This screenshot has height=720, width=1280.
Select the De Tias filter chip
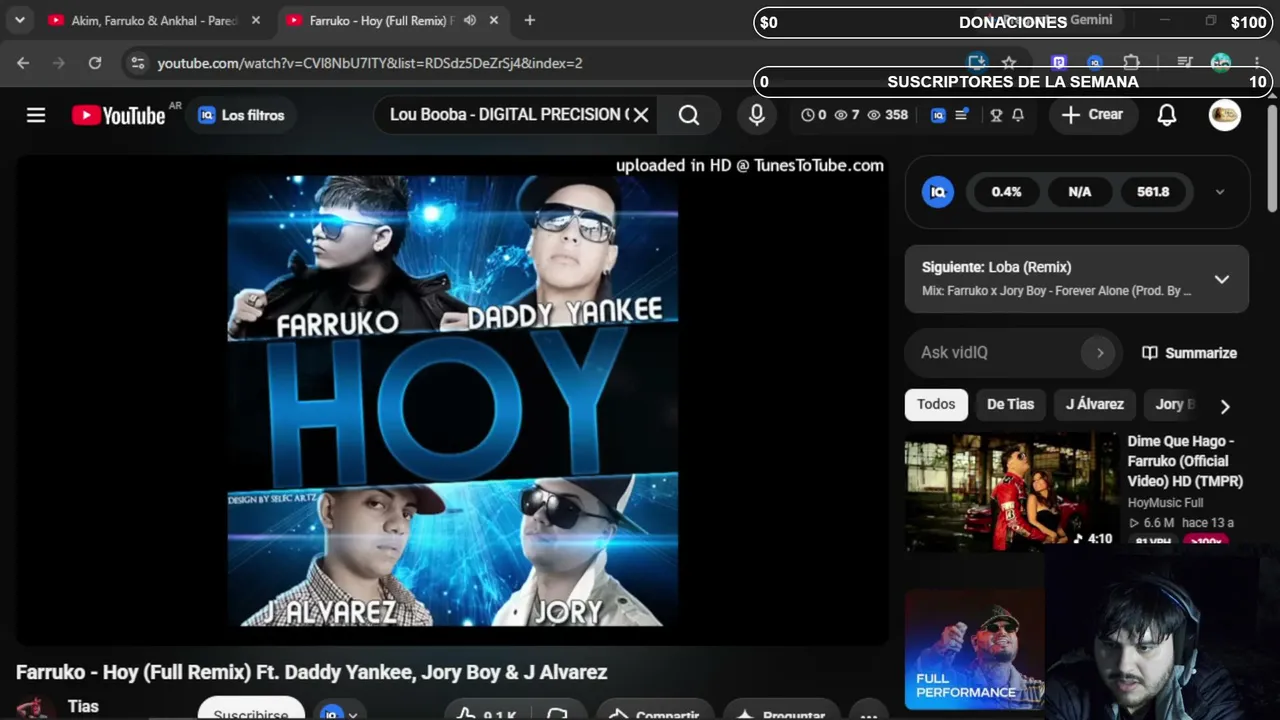coord(1011,404)
